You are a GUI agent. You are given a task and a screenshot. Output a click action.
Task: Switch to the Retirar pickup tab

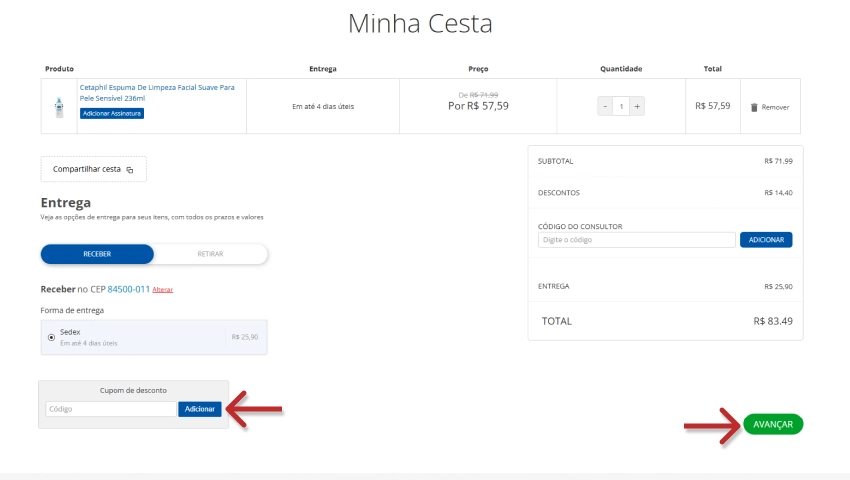[210, 254]
